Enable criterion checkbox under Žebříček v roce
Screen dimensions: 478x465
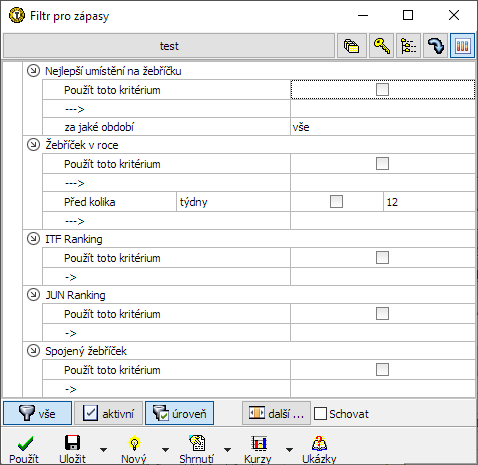(x=382, y=164)
